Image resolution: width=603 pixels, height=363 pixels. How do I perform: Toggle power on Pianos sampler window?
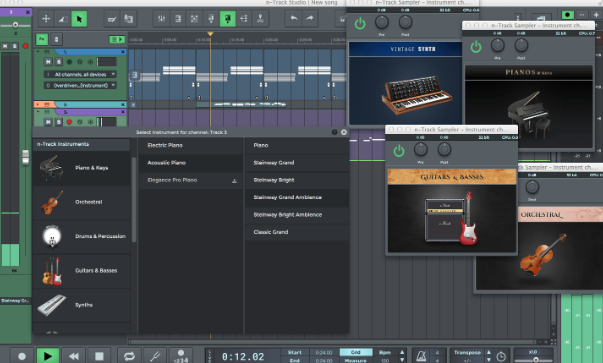pyautogui.click(x=476, y=47)
